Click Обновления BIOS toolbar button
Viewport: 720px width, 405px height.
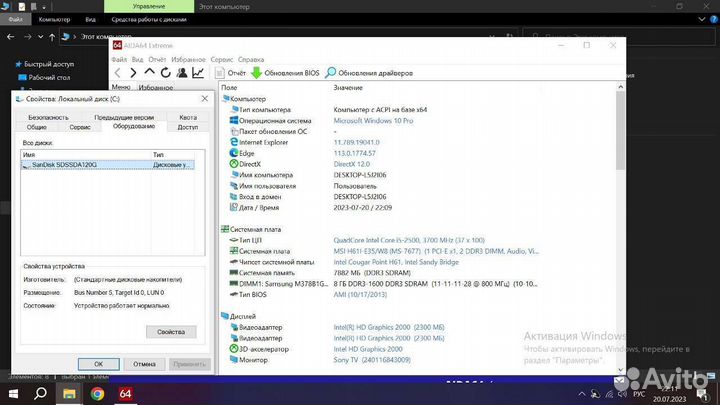pyautogui.click(x=285, y=73)
